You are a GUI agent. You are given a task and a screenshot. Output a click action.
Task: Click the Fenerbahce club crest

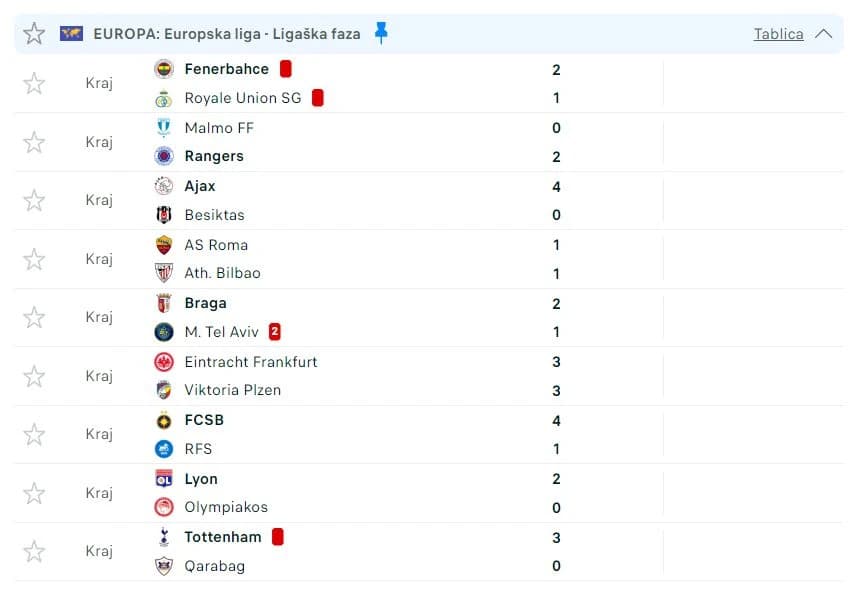[164, 69]
